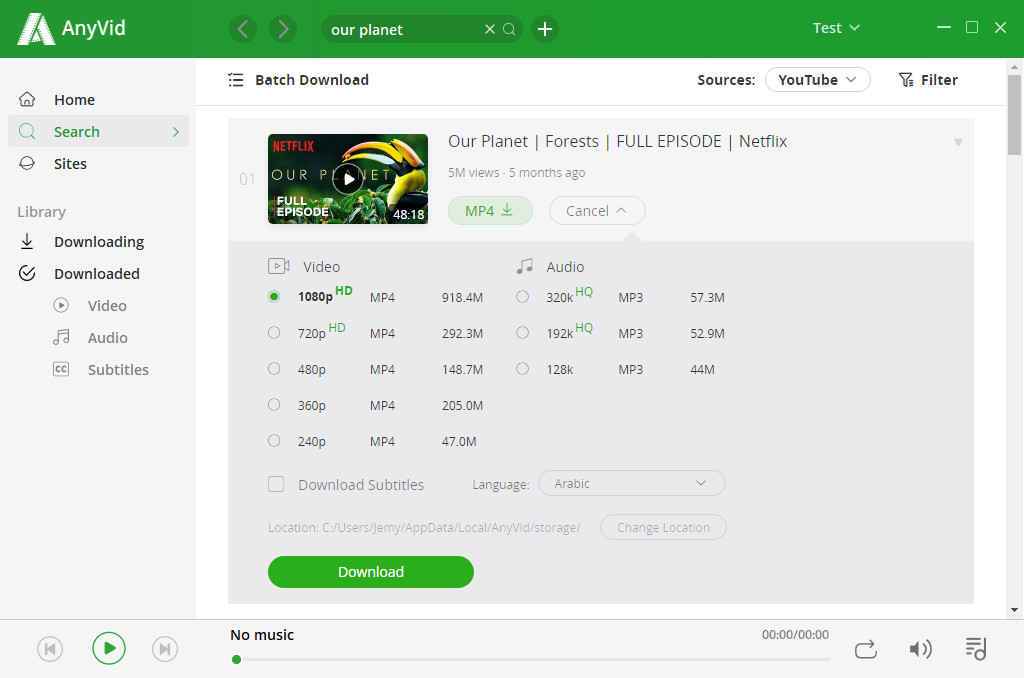The height and width of the screenshot is (678, 1024).
Task: Click the vertical scrollbar thumb
Action: (1014, 115)
